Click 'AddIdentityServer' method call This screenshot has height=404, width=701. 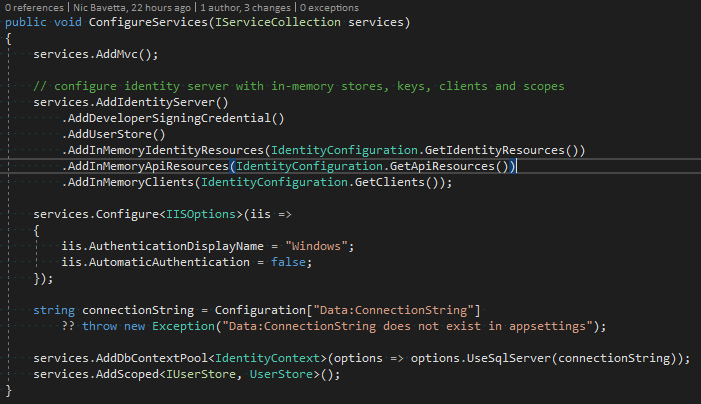pos(155,102)
